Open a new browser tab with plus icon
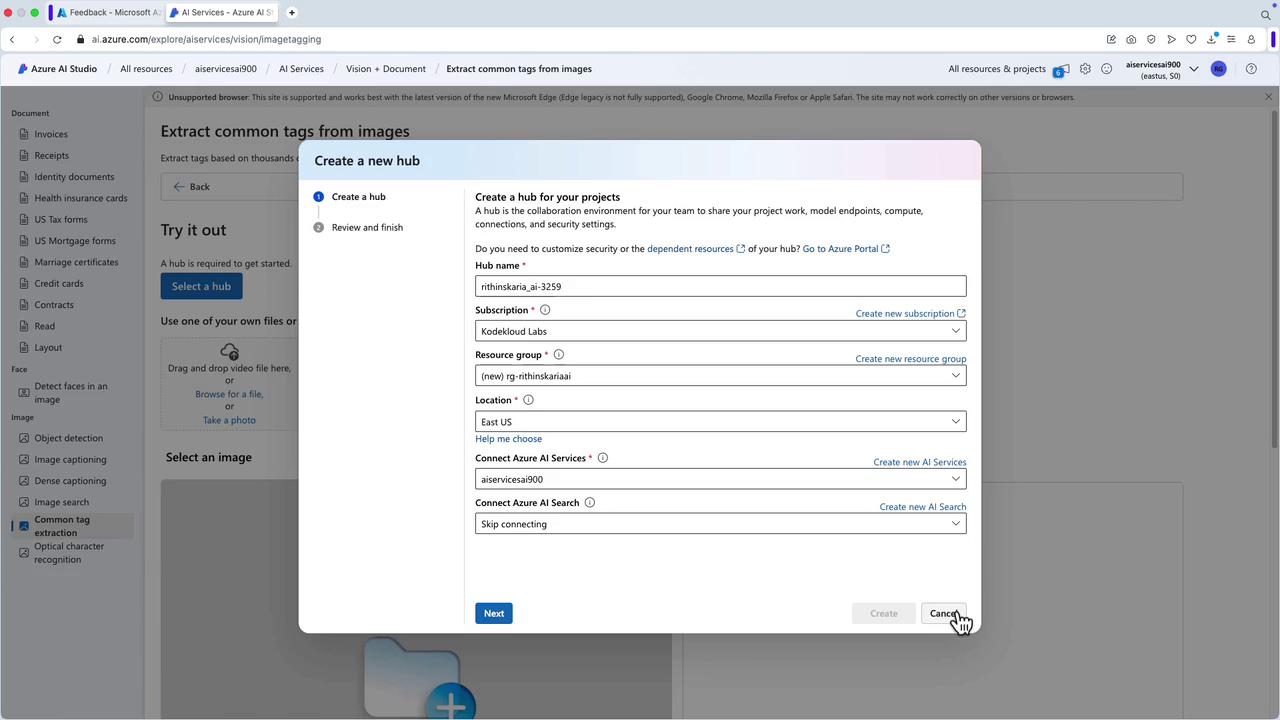1280x720 pixels. pos(292,13)
